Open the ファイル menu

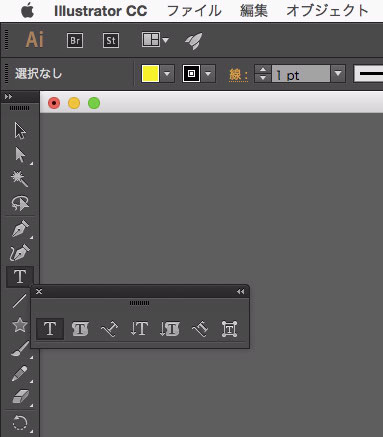coord(194,11)
